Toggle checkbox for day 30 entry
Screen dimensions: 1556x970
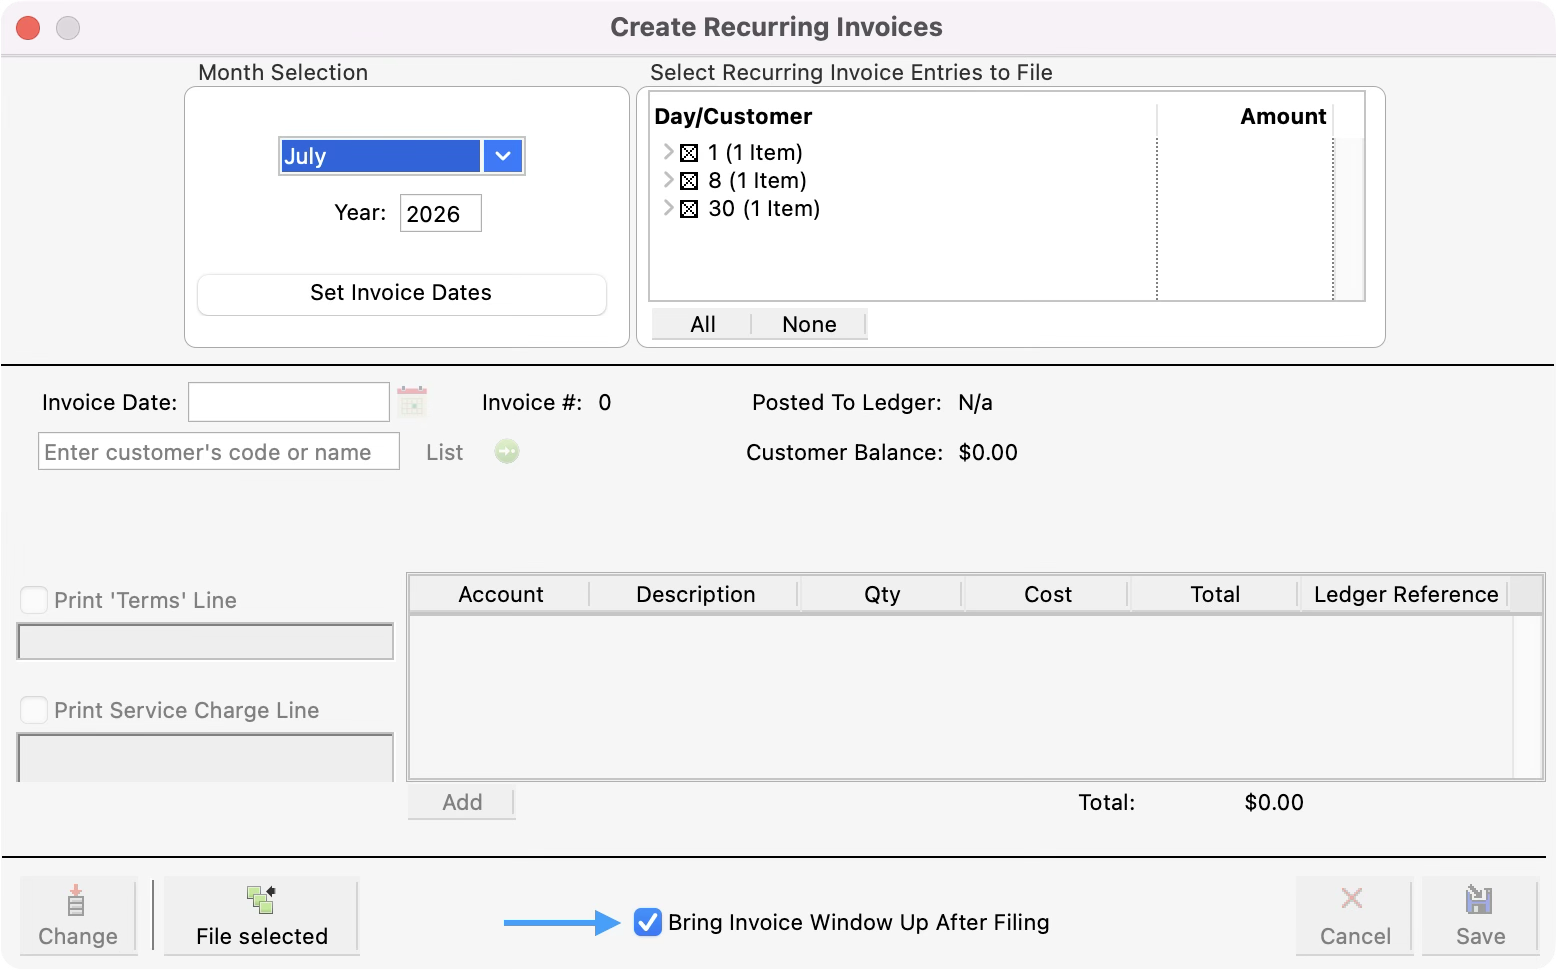click(x=689, y=209)
